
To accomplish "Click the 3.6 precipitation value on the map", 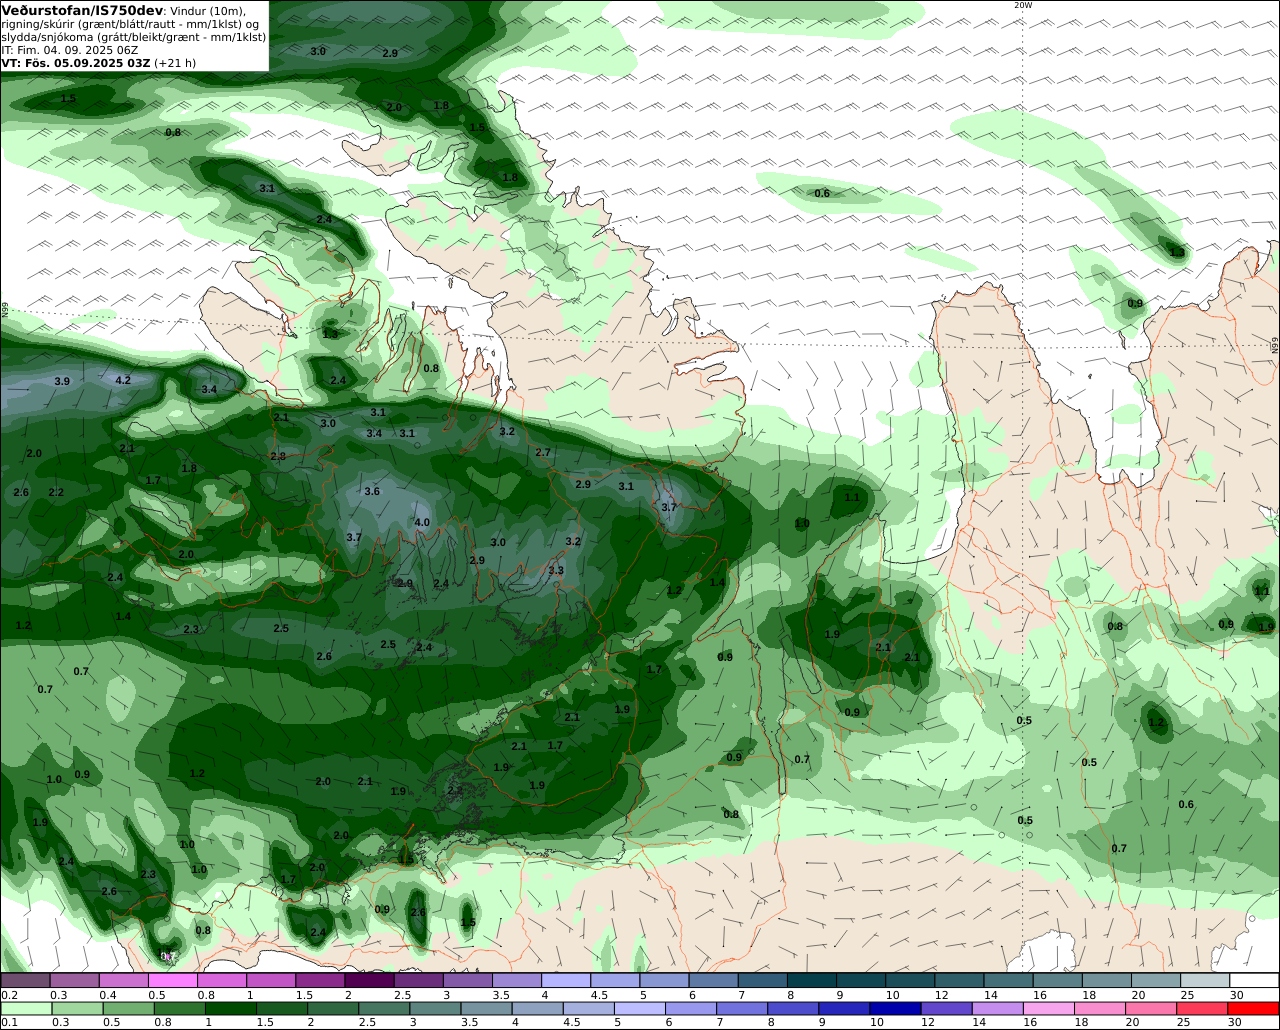I will 372,491.
